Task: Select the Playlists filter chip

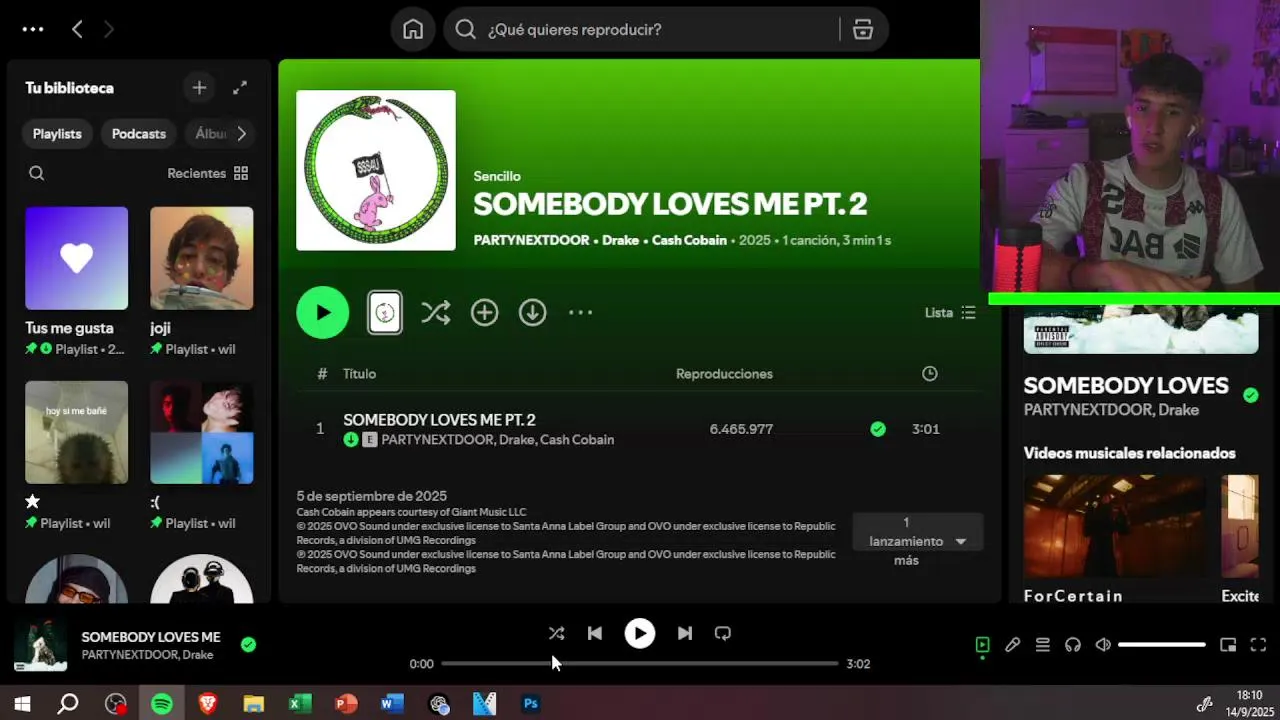Action: tap(57, 134)
